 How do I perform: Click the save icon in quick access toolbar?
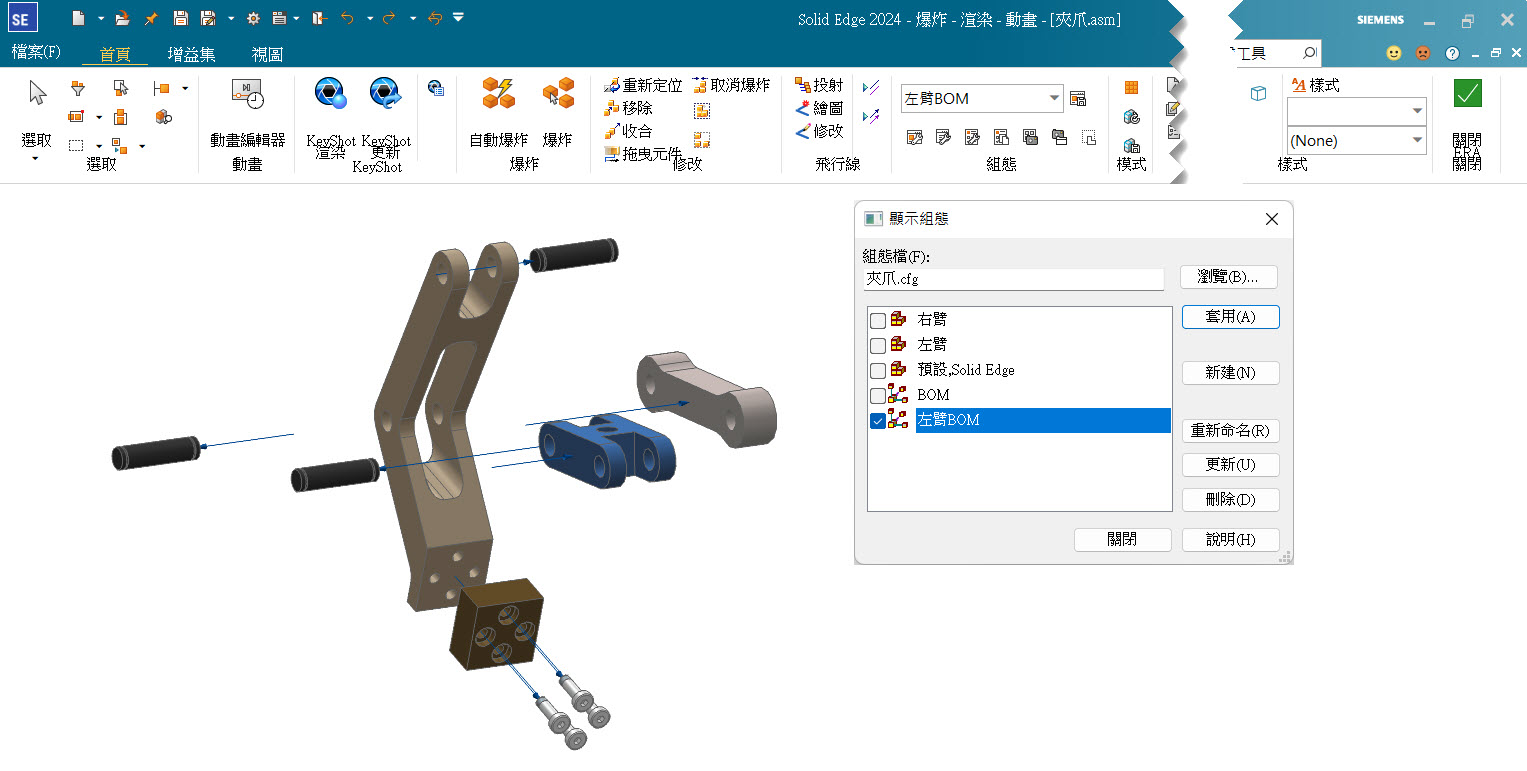(x=180, y=18)
